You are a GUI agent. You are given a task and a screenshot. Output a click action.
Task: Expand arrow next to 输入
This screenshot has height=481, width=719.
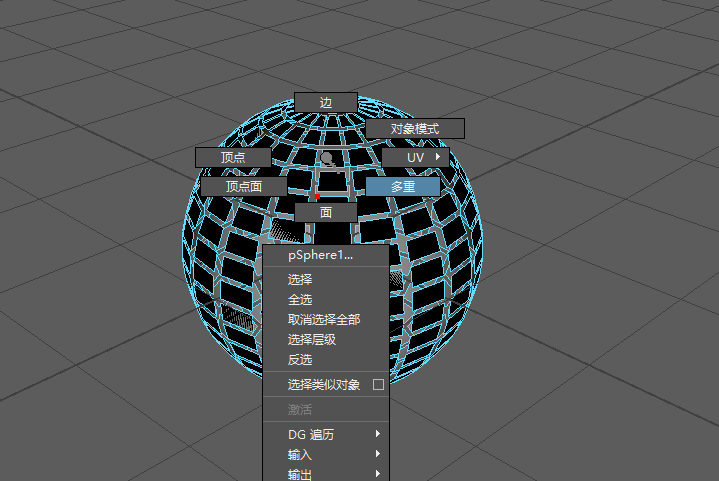tap(378, 453)
